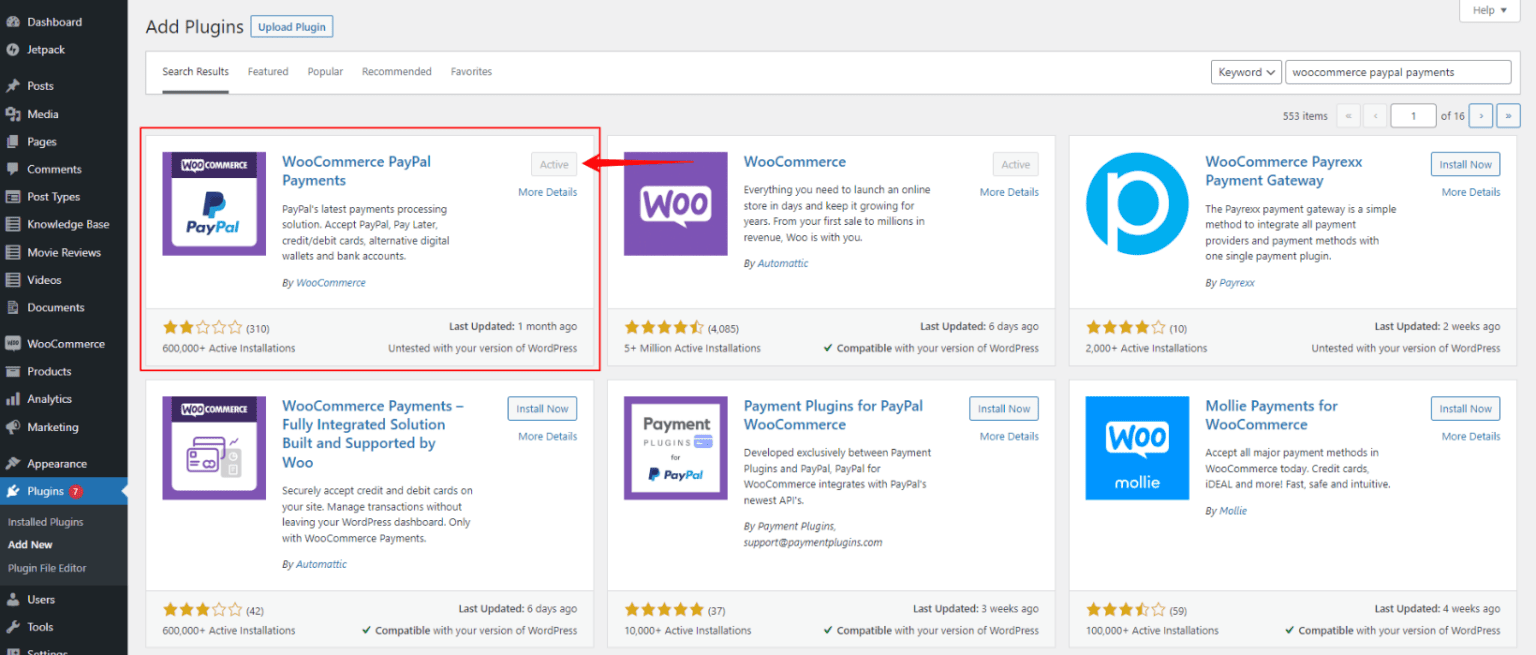This screenshot has height=655, width=1536.
Task: Open the Keyword search dropdown
Action: pos(1246,71)
